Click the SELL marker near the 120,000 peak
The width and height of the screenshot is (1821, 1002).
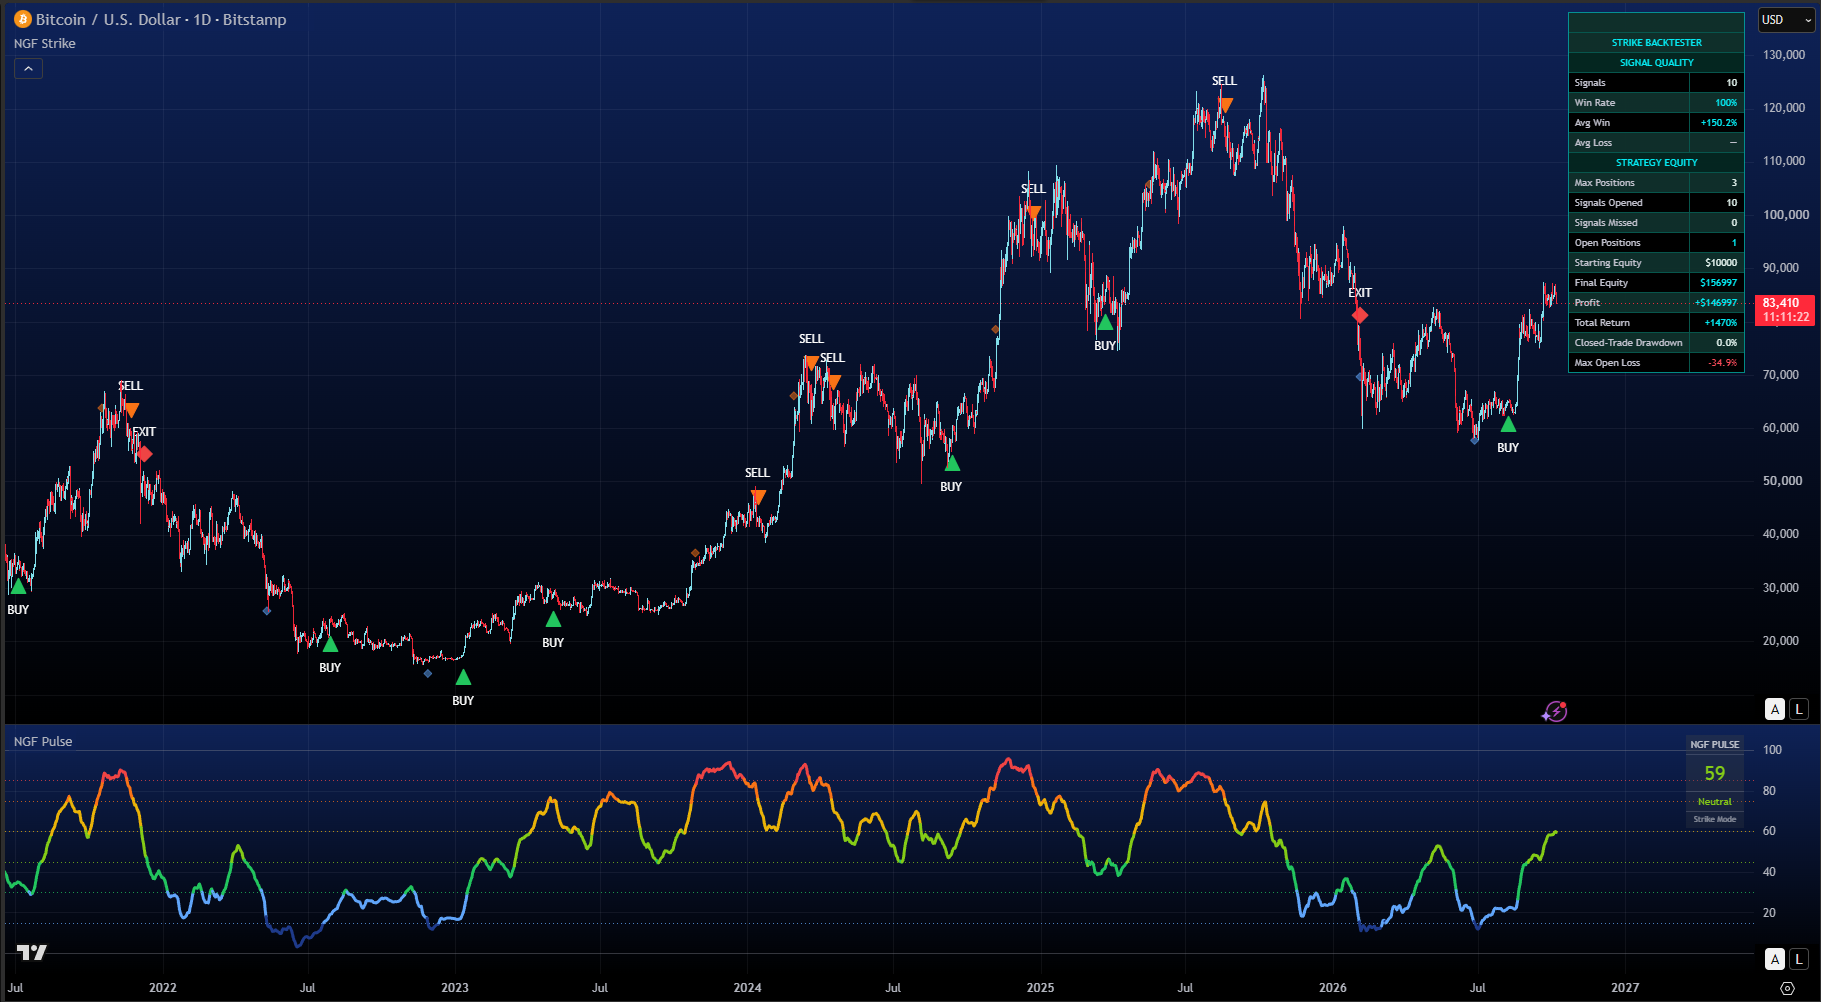(x=1225, y=104)
